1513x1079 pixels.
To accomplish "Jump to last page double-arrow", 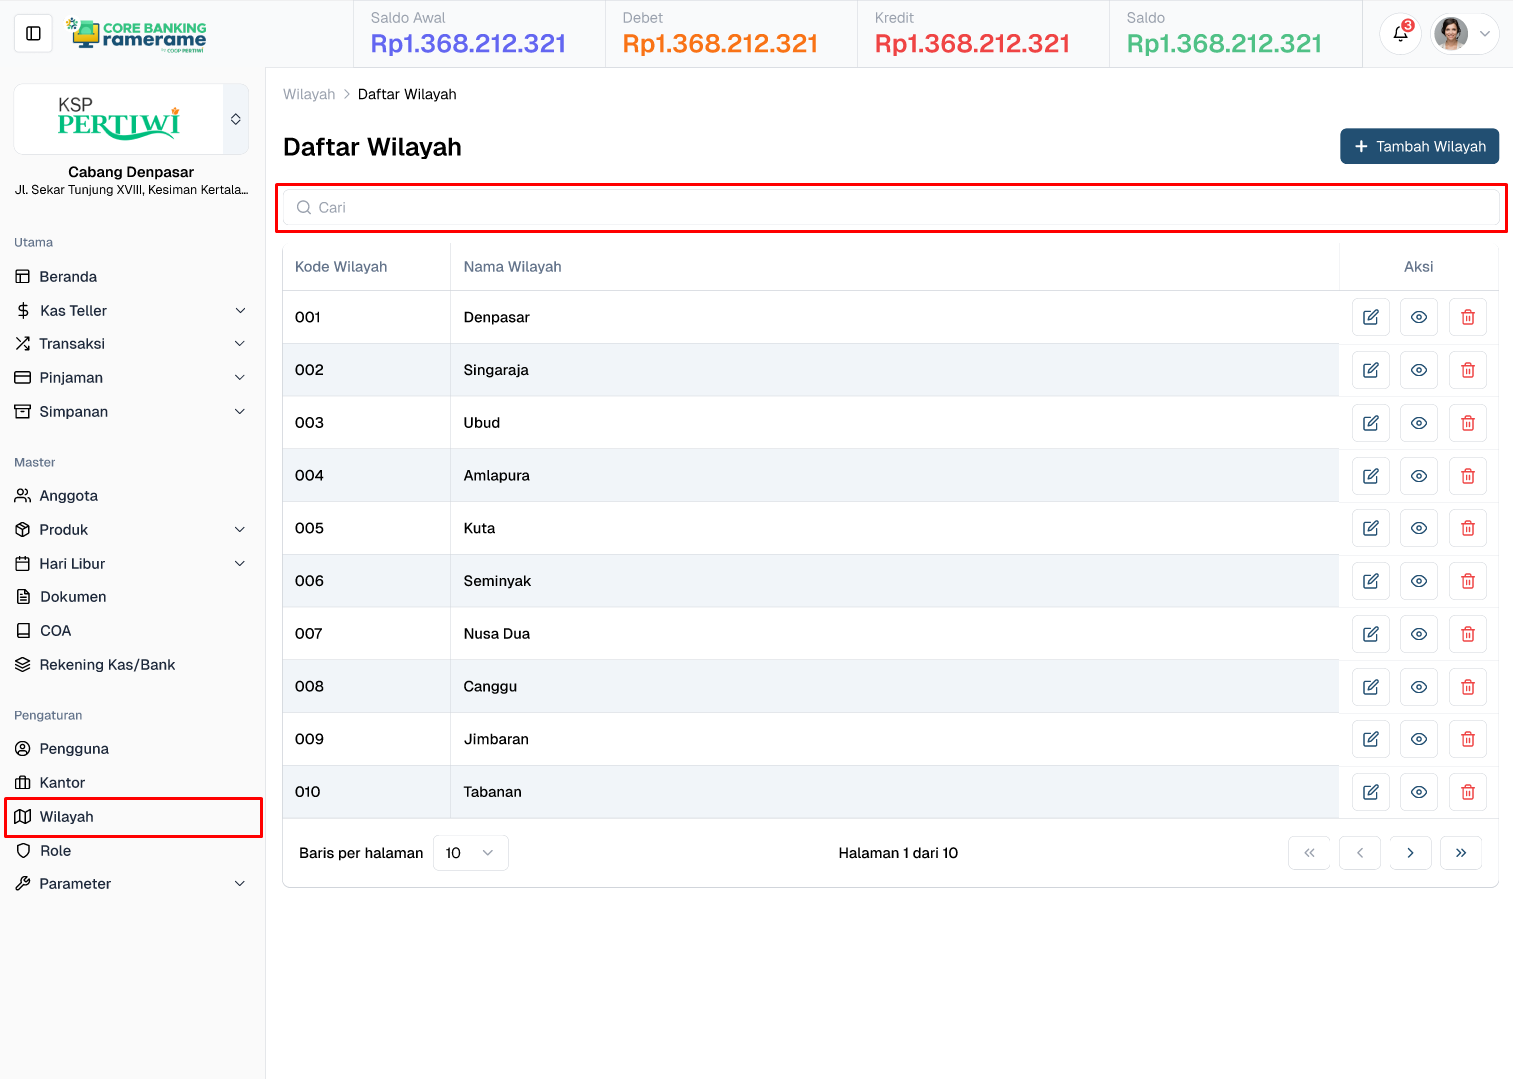I will [x=1460, y=853].
